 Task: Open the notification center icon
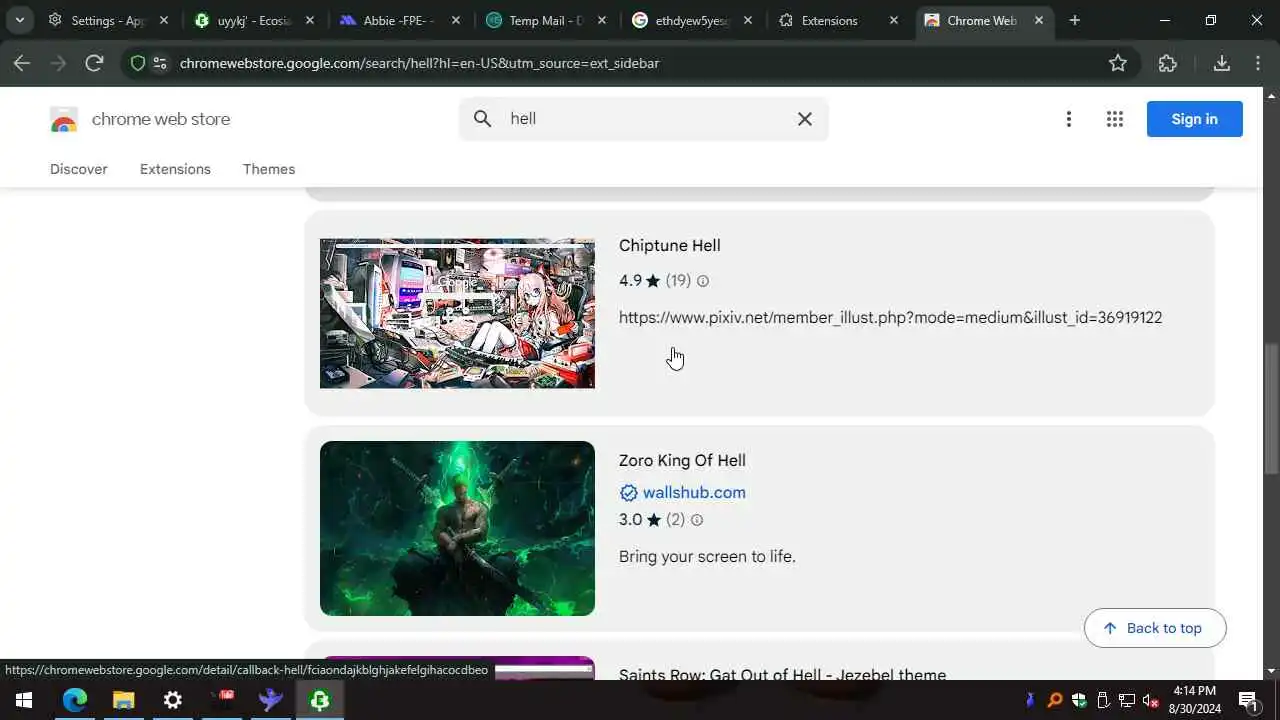pyautogui.click(x=1248, y=700)
